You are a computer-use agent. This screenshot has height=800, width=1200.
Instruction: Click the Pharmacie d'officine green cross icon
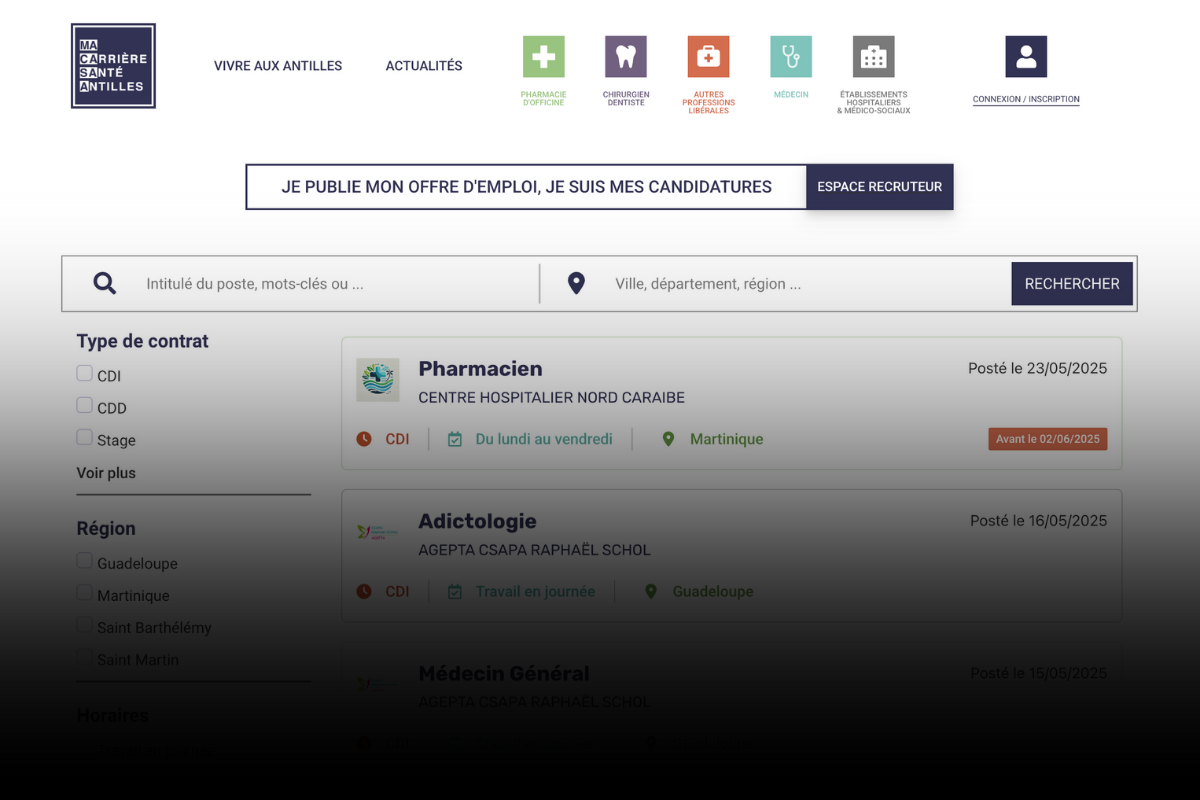tap(543, 57)
